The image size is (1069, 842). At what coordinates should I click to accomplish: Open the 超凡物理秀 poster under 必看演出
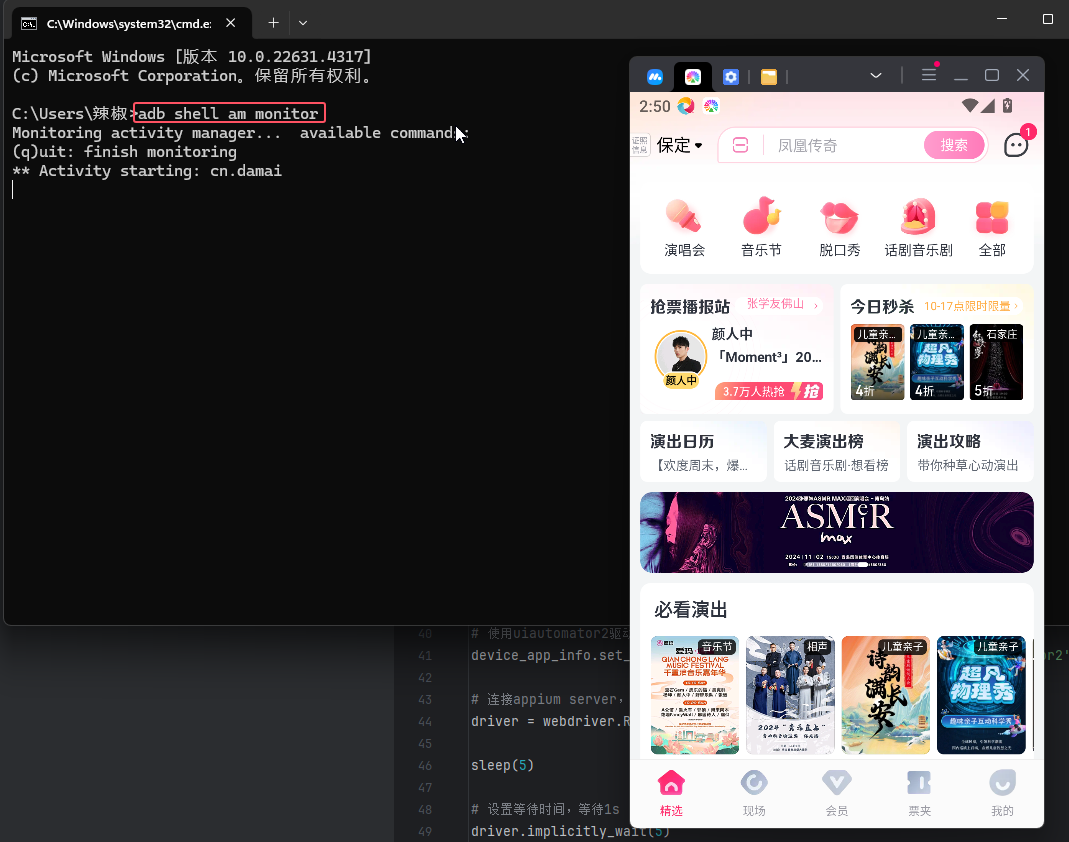(981, 695)
